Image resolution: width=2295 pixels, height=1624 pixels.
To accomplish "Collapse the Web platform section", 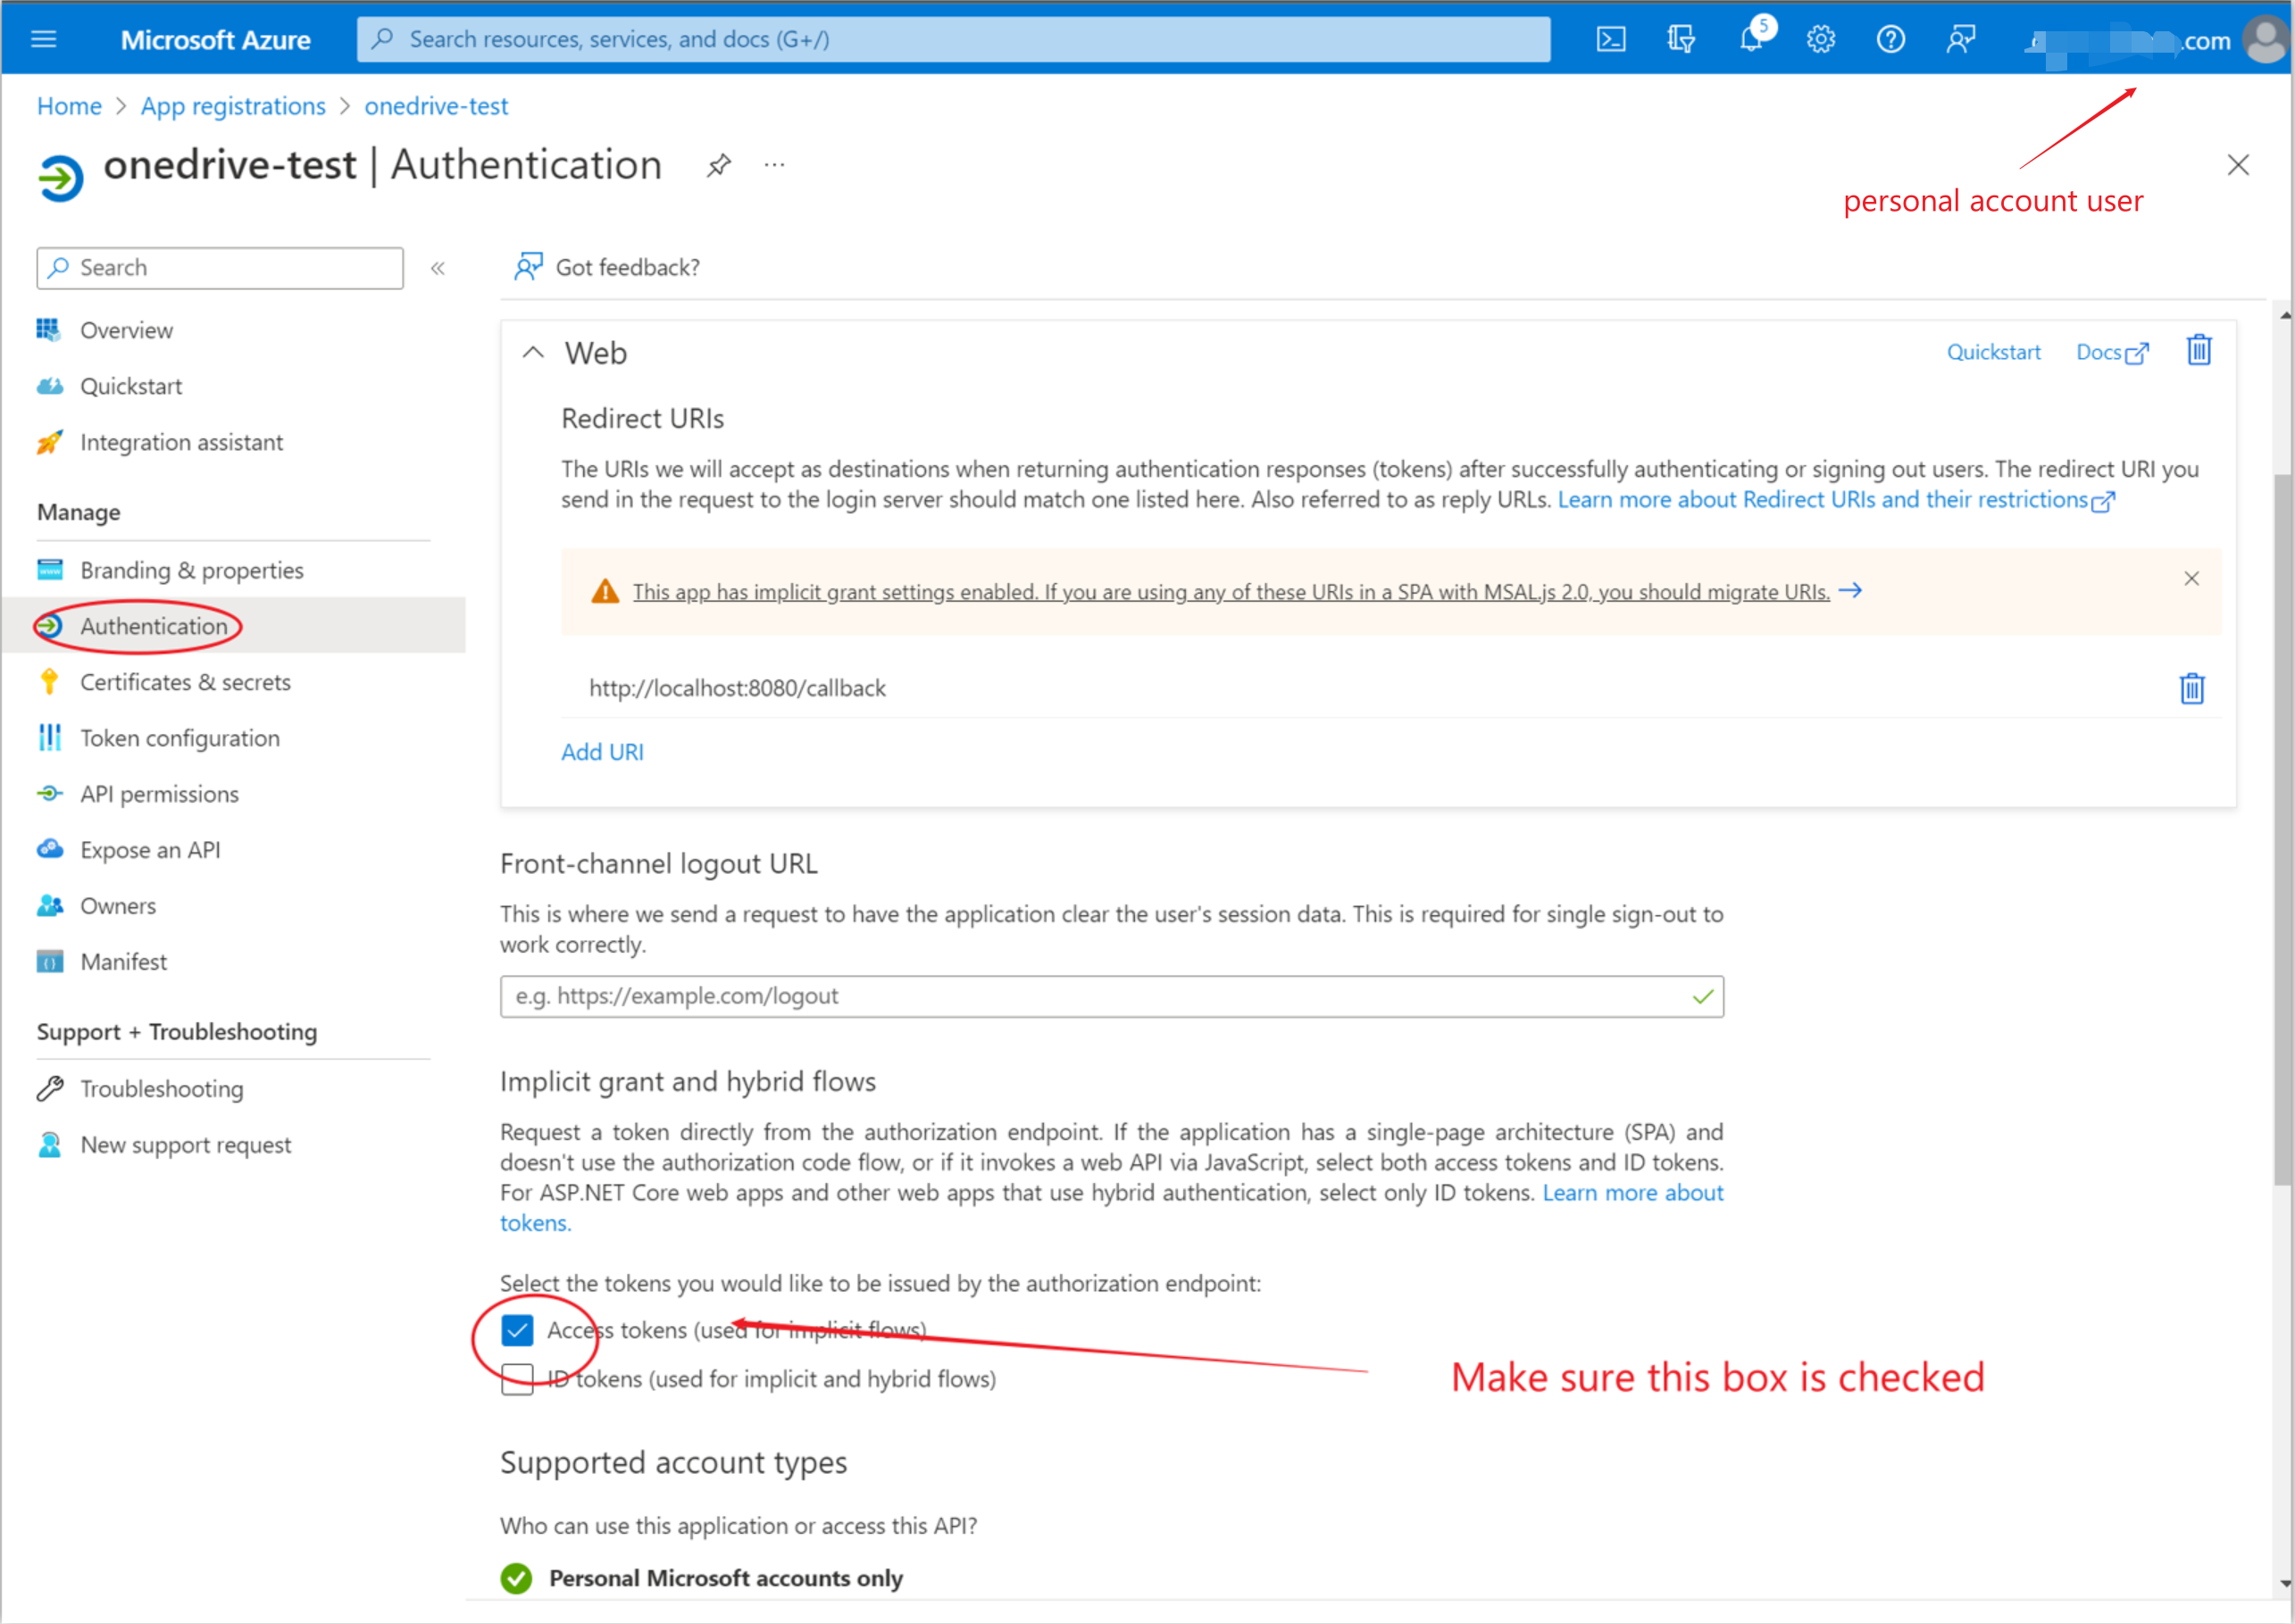I will coord(533,353).
